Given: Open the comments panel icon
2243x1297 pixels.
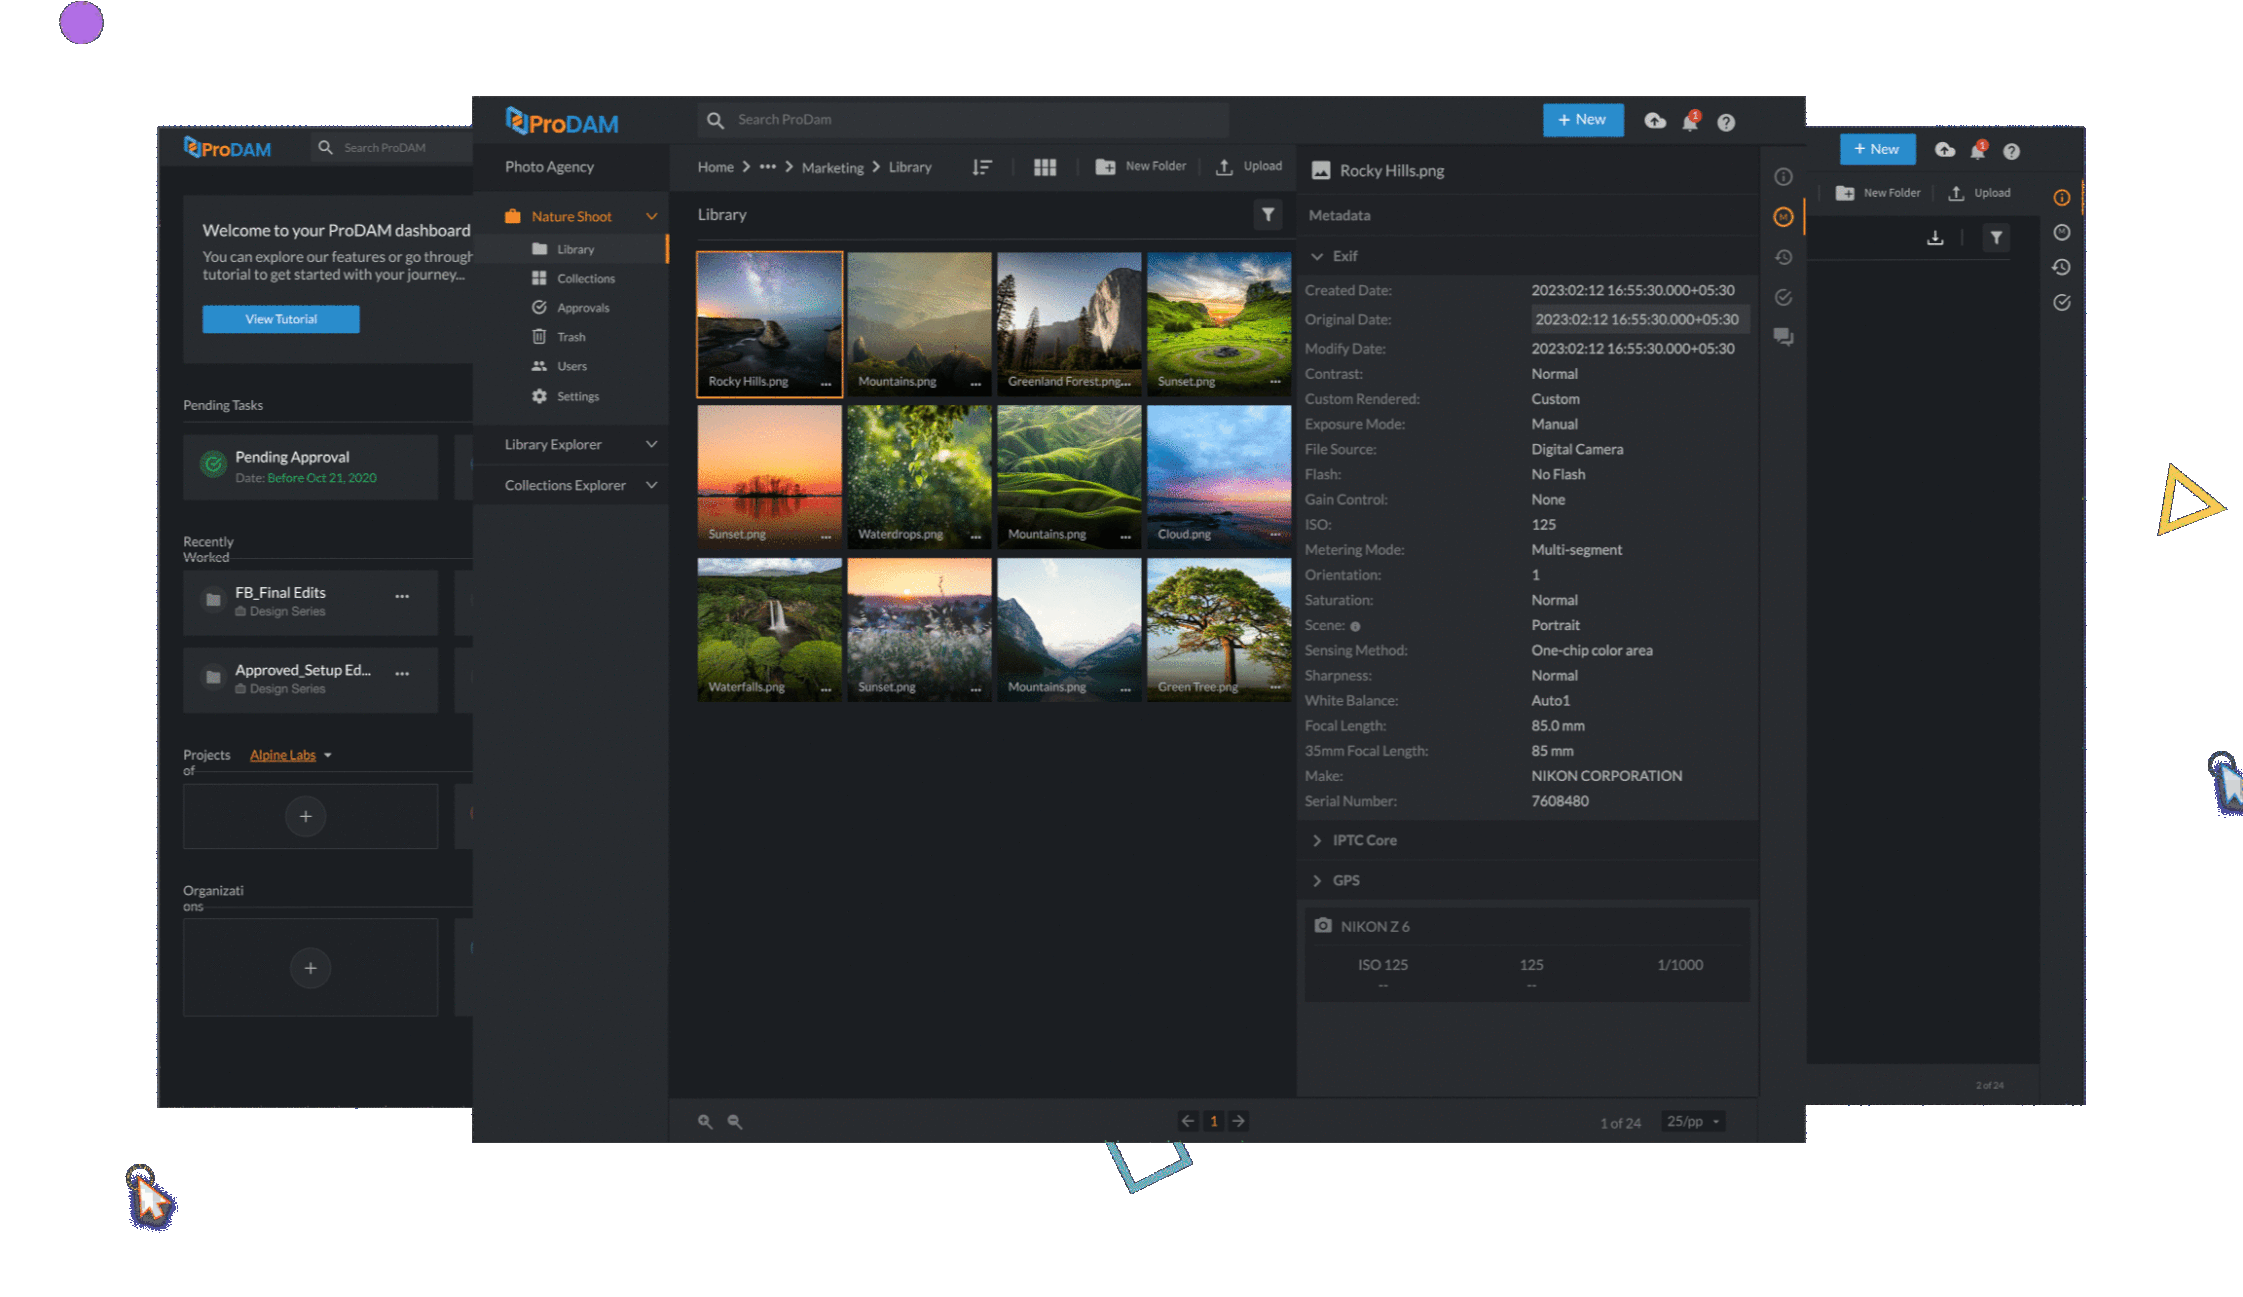Looking at the screenshot, I should coord(1783,337).
